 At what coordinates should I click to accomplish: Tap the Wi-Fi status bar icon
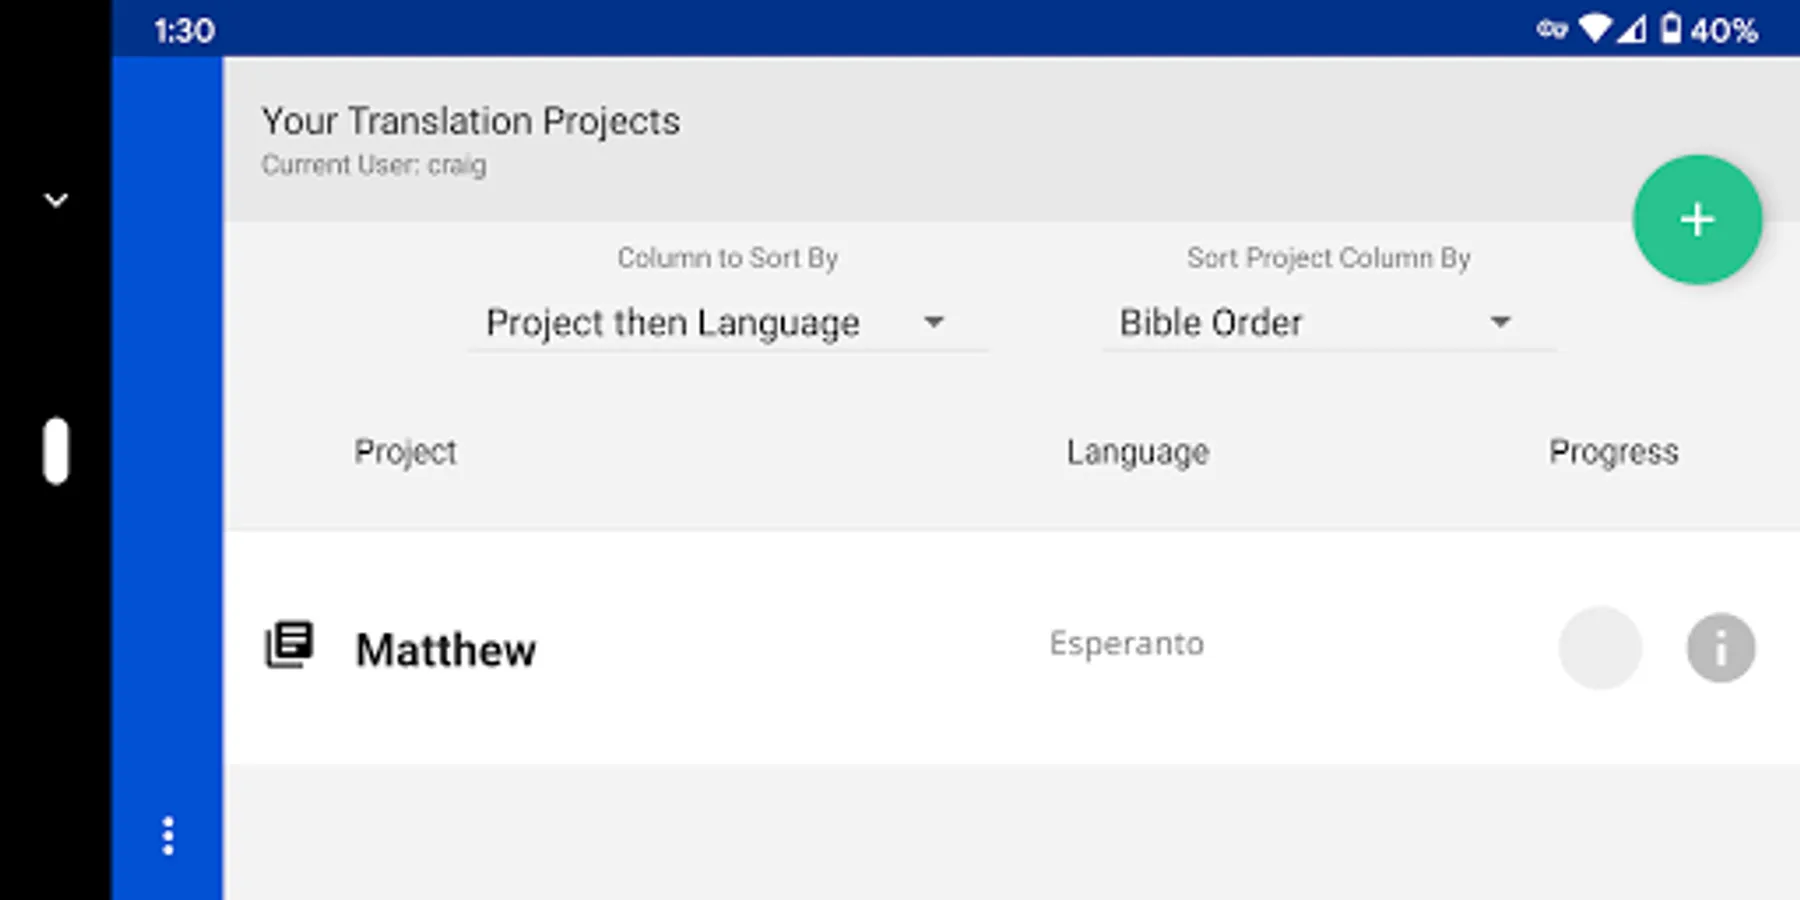1594,29
